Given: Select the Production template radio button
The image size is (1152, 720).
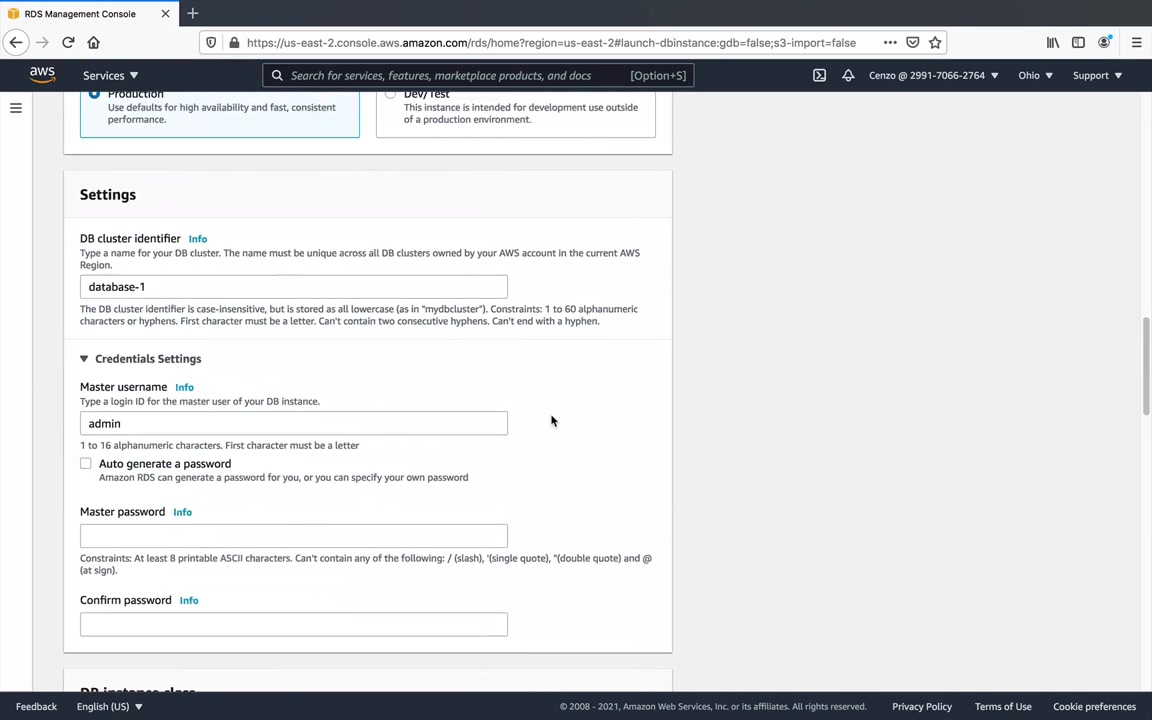Looking at the screenshot, I should (94, 94).
